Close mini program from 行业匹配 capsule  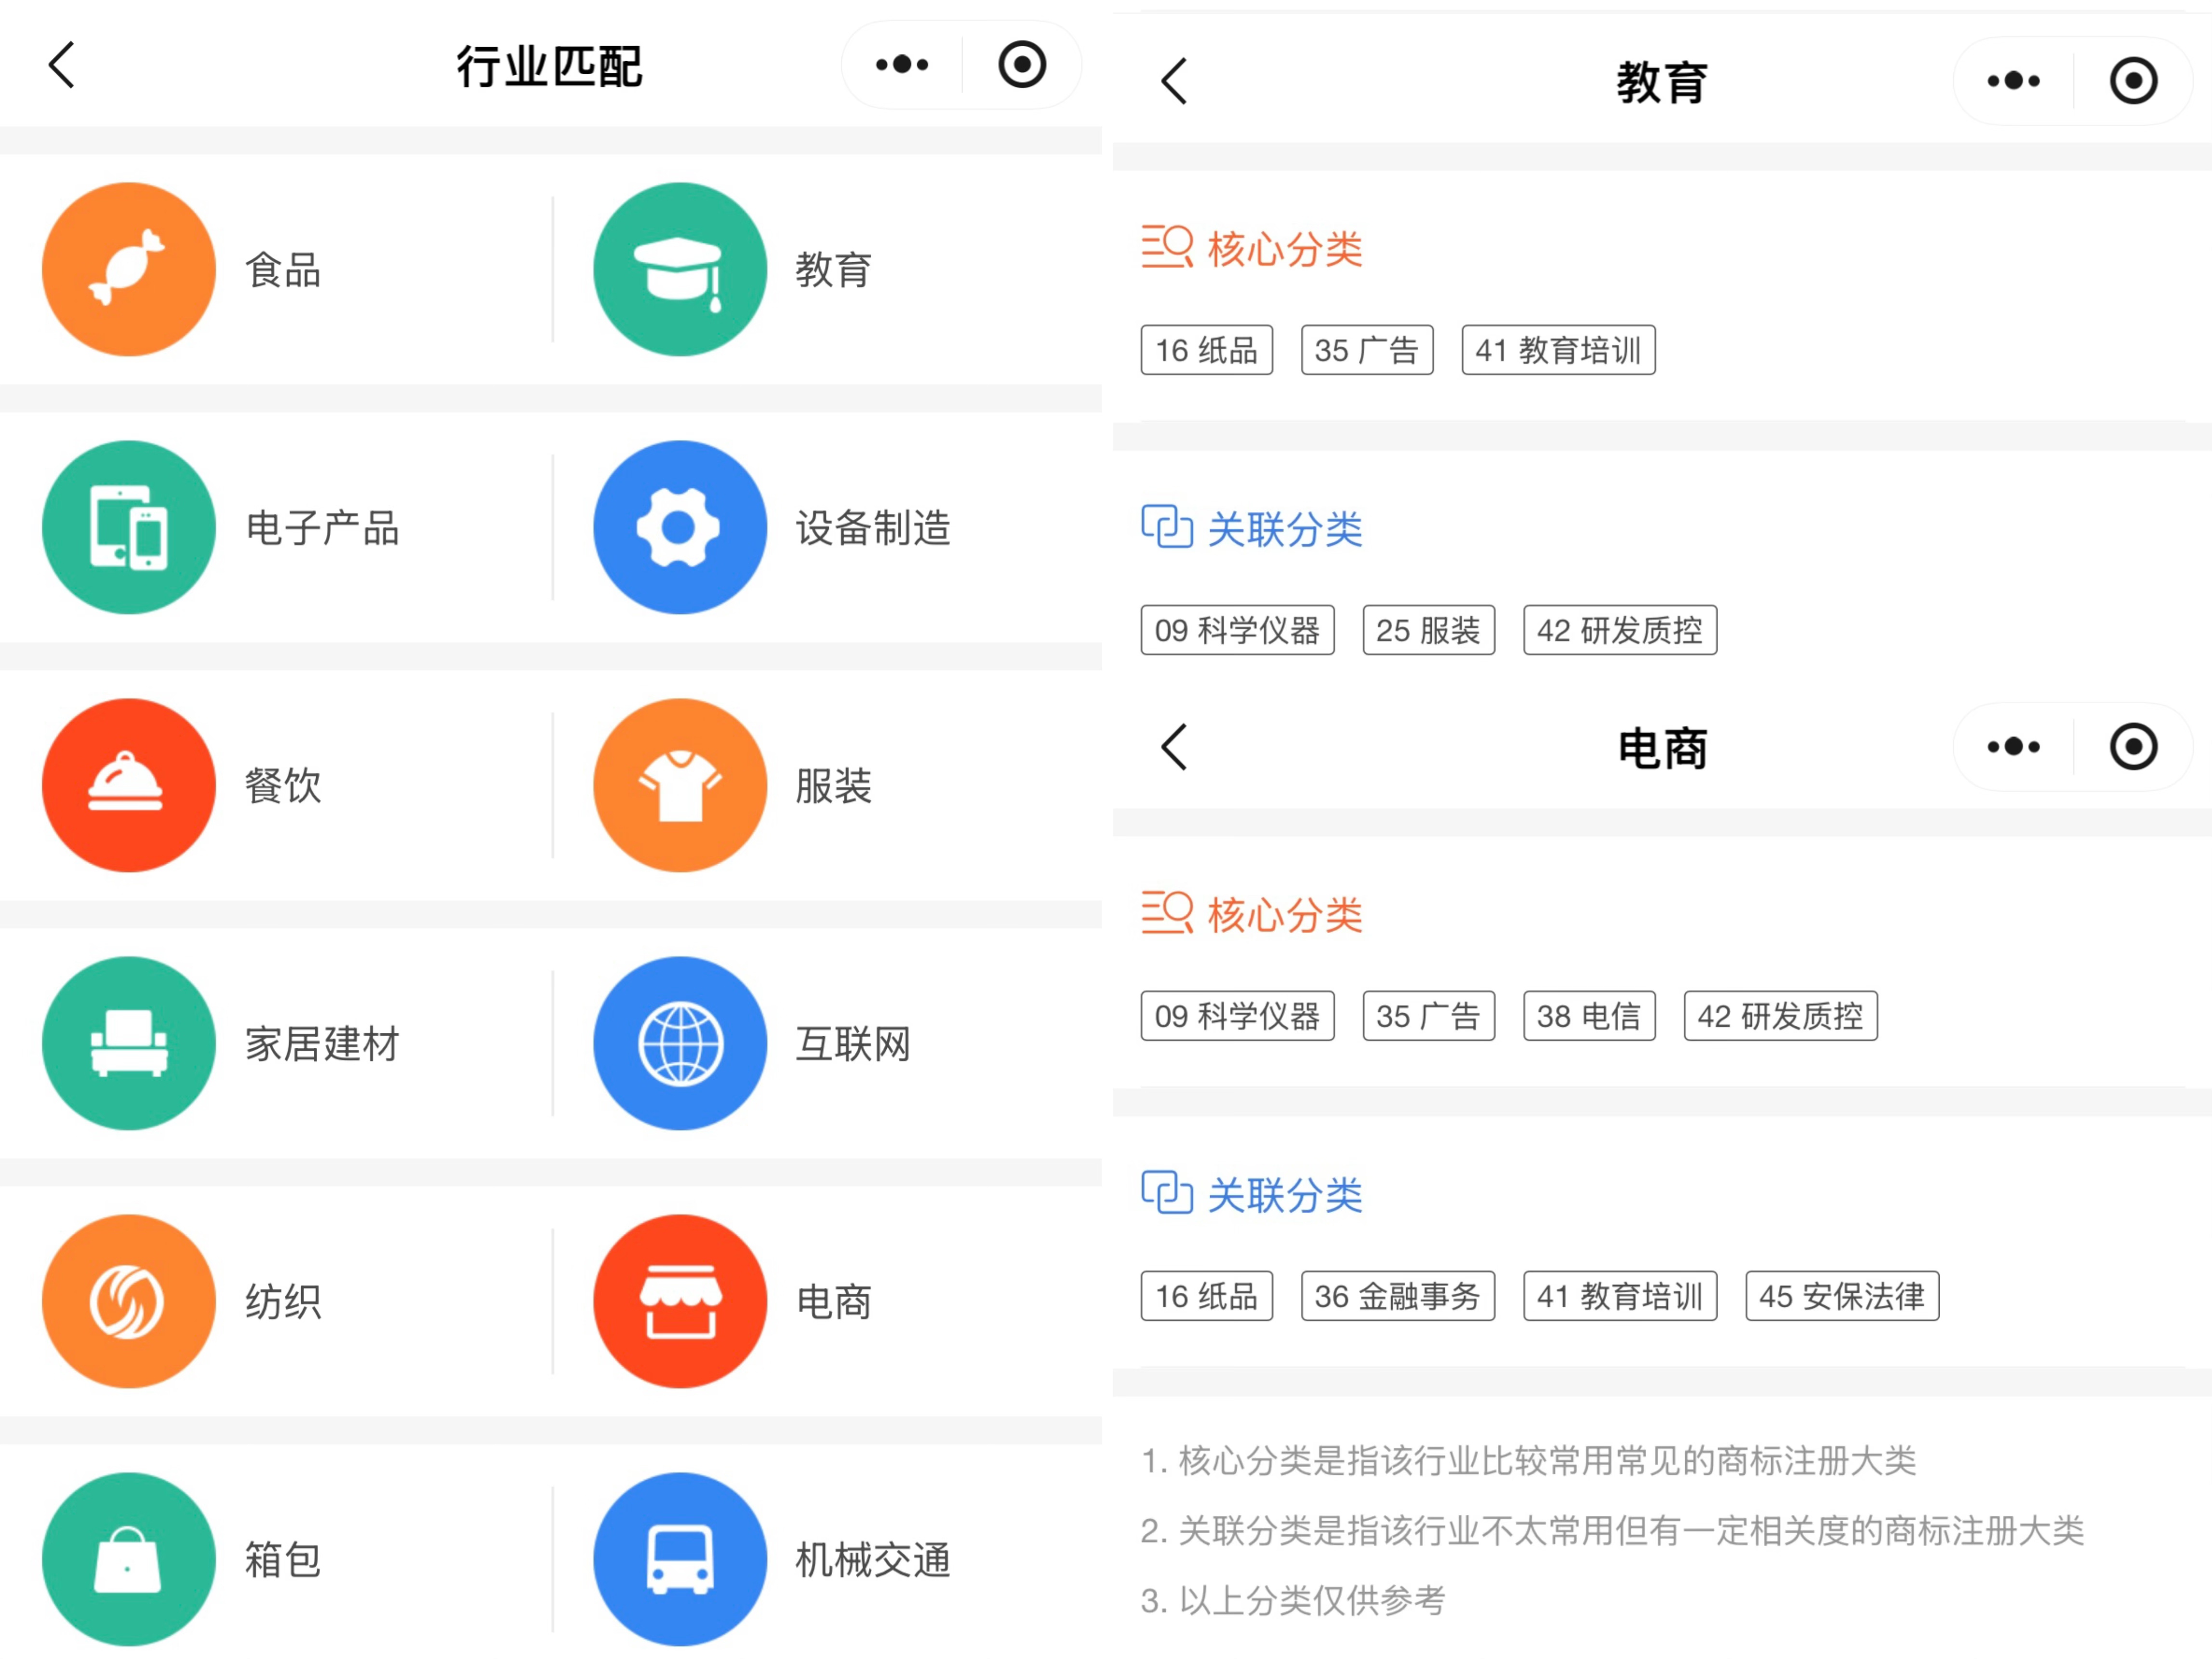[1022, 65]
